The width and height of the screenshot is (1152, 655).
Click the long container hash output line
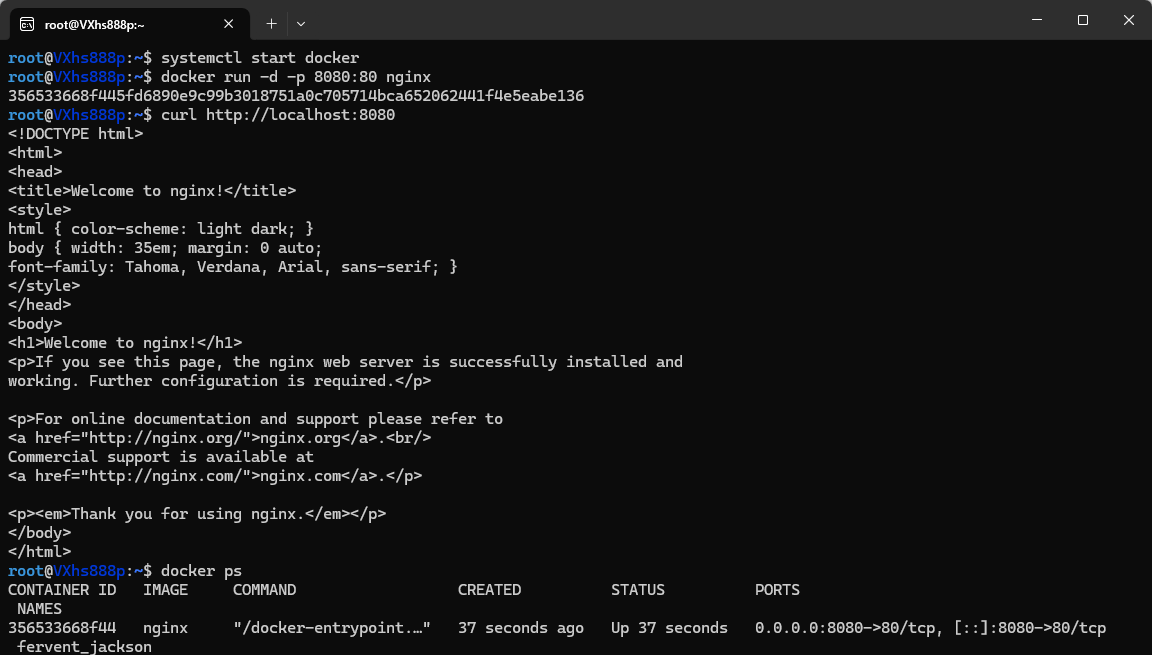pyautogui.click(x=296, y=96)
